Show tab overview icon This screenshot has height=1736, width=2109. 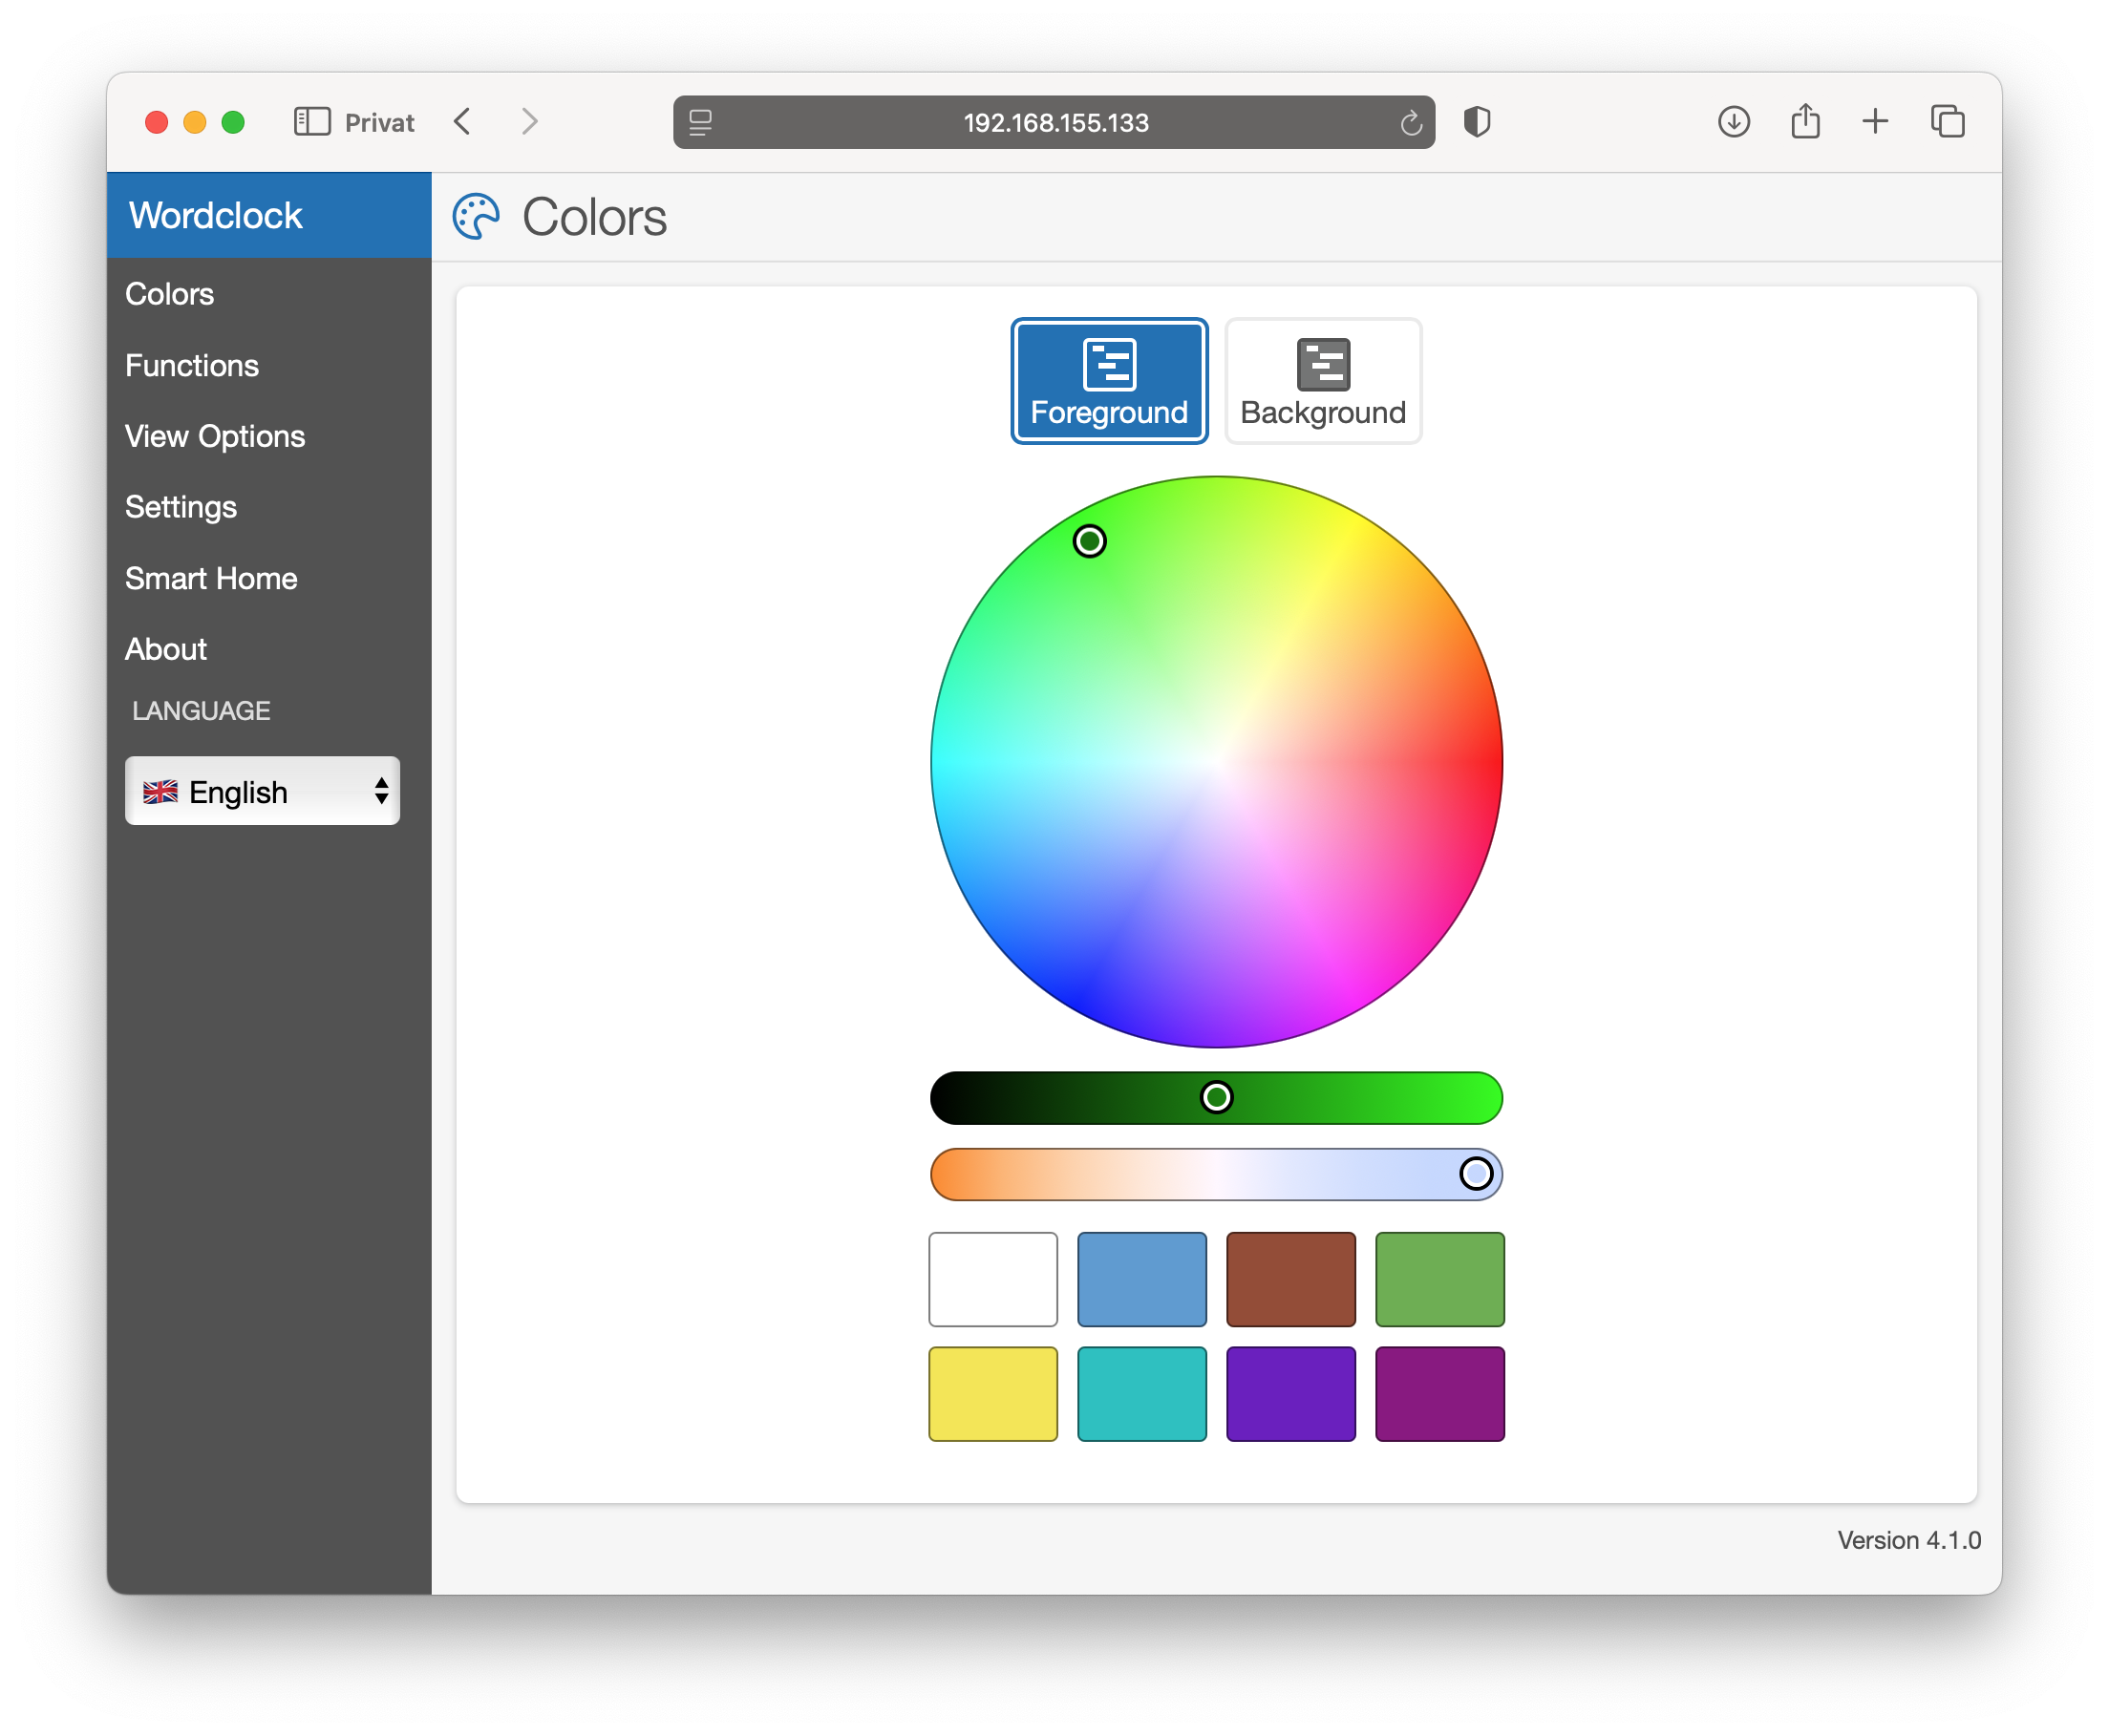click(x=1947, y=122)
